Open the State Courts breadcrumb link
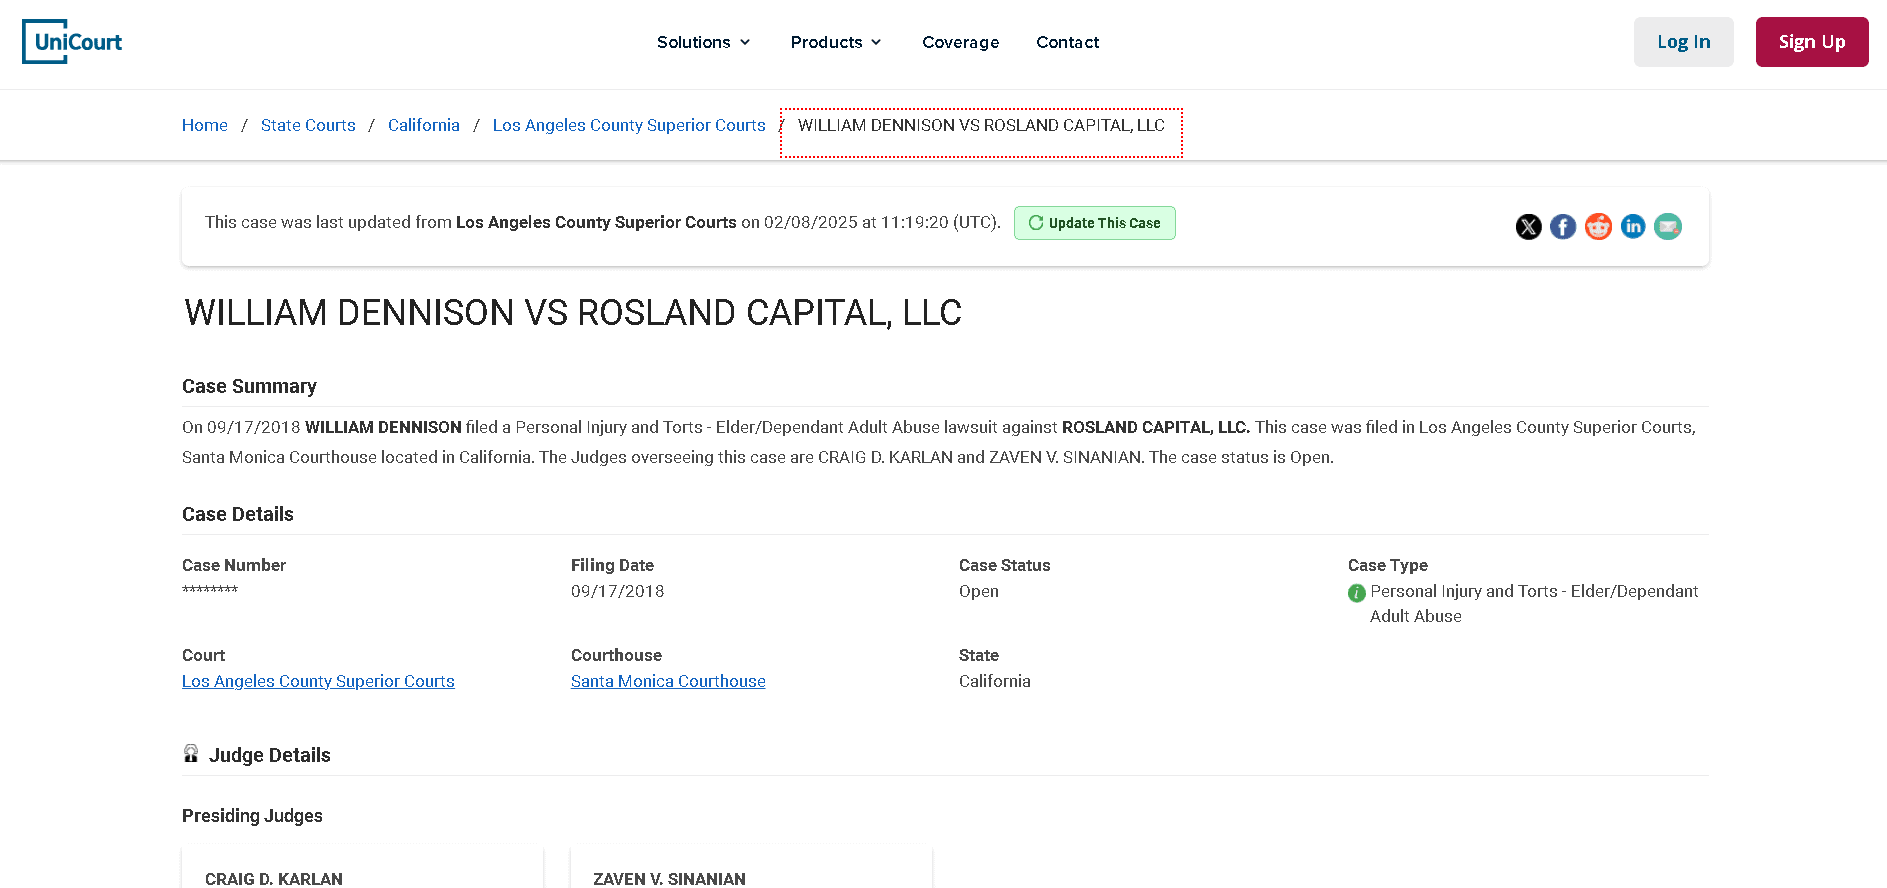 (x=308, y=125)
